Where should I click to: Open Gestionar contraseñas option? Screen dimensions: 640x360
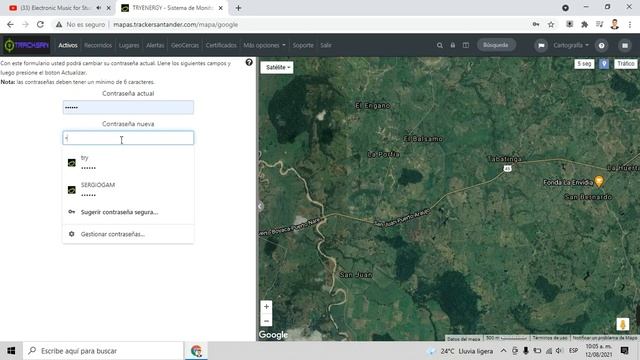click(x=128, y=234)
